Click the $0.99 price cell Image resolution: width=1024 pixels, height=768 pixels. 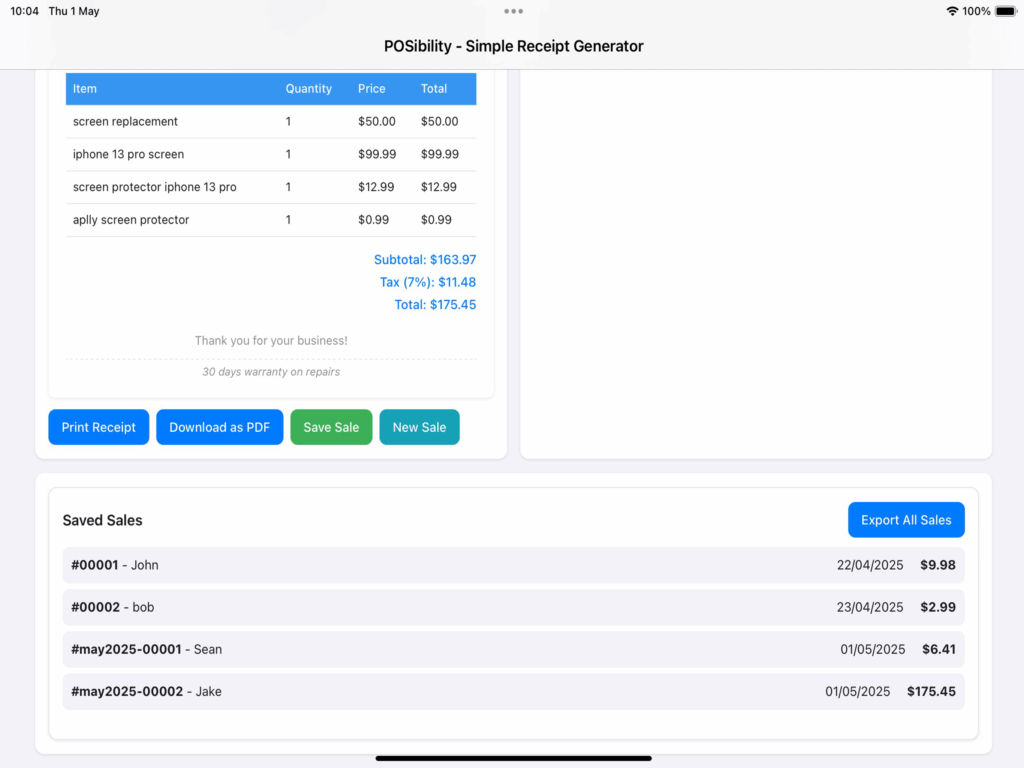coord(374,219)
